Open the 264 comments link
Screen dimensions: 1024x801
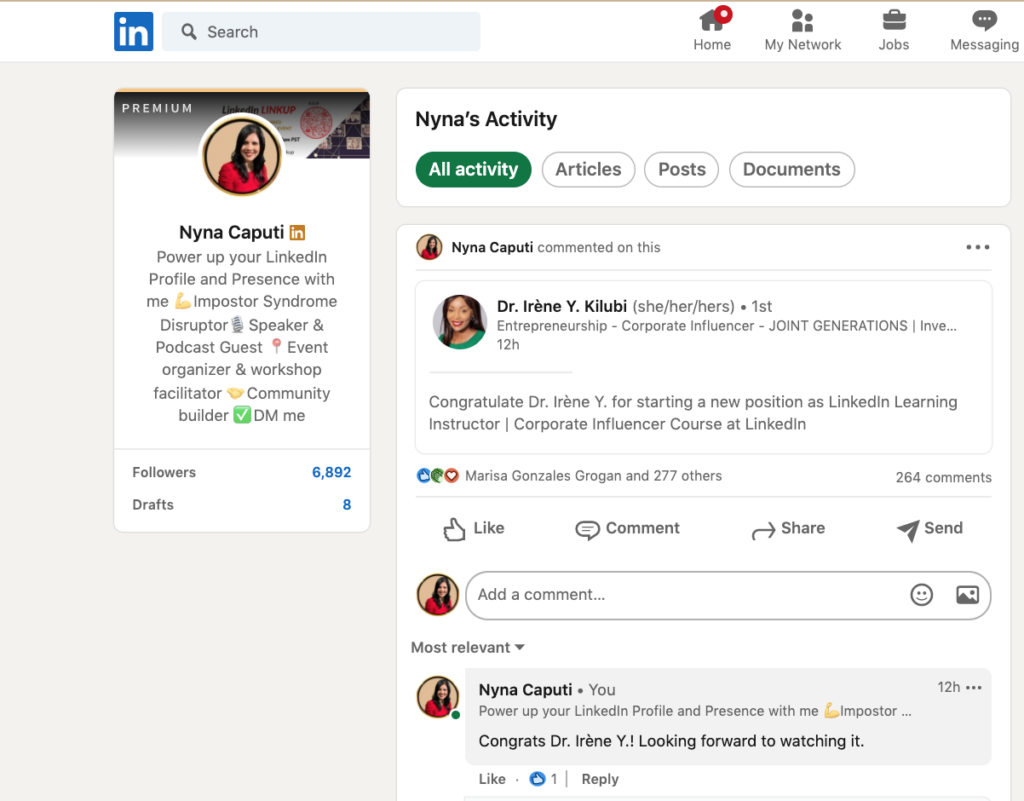pos(943,477)
